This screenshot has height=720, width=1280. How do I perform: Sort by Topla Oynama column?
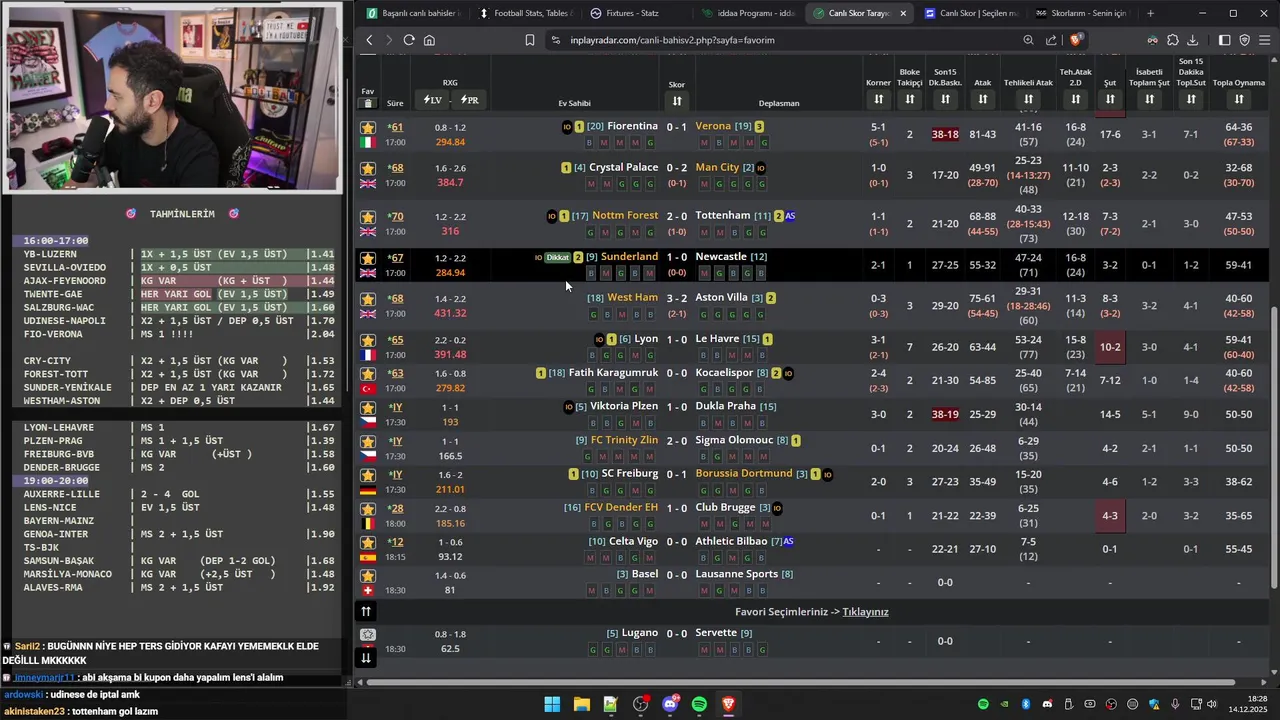1239,99
